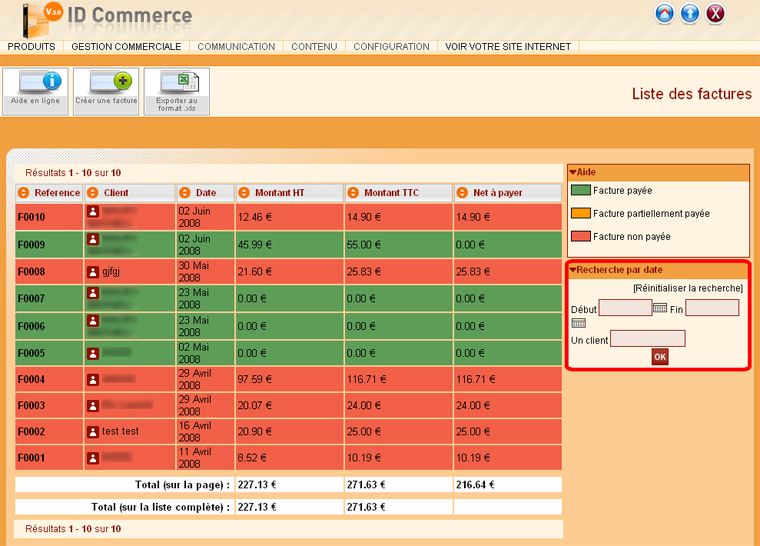Open the gjfgj client icon in row F0008

click(x=93, y=272)
